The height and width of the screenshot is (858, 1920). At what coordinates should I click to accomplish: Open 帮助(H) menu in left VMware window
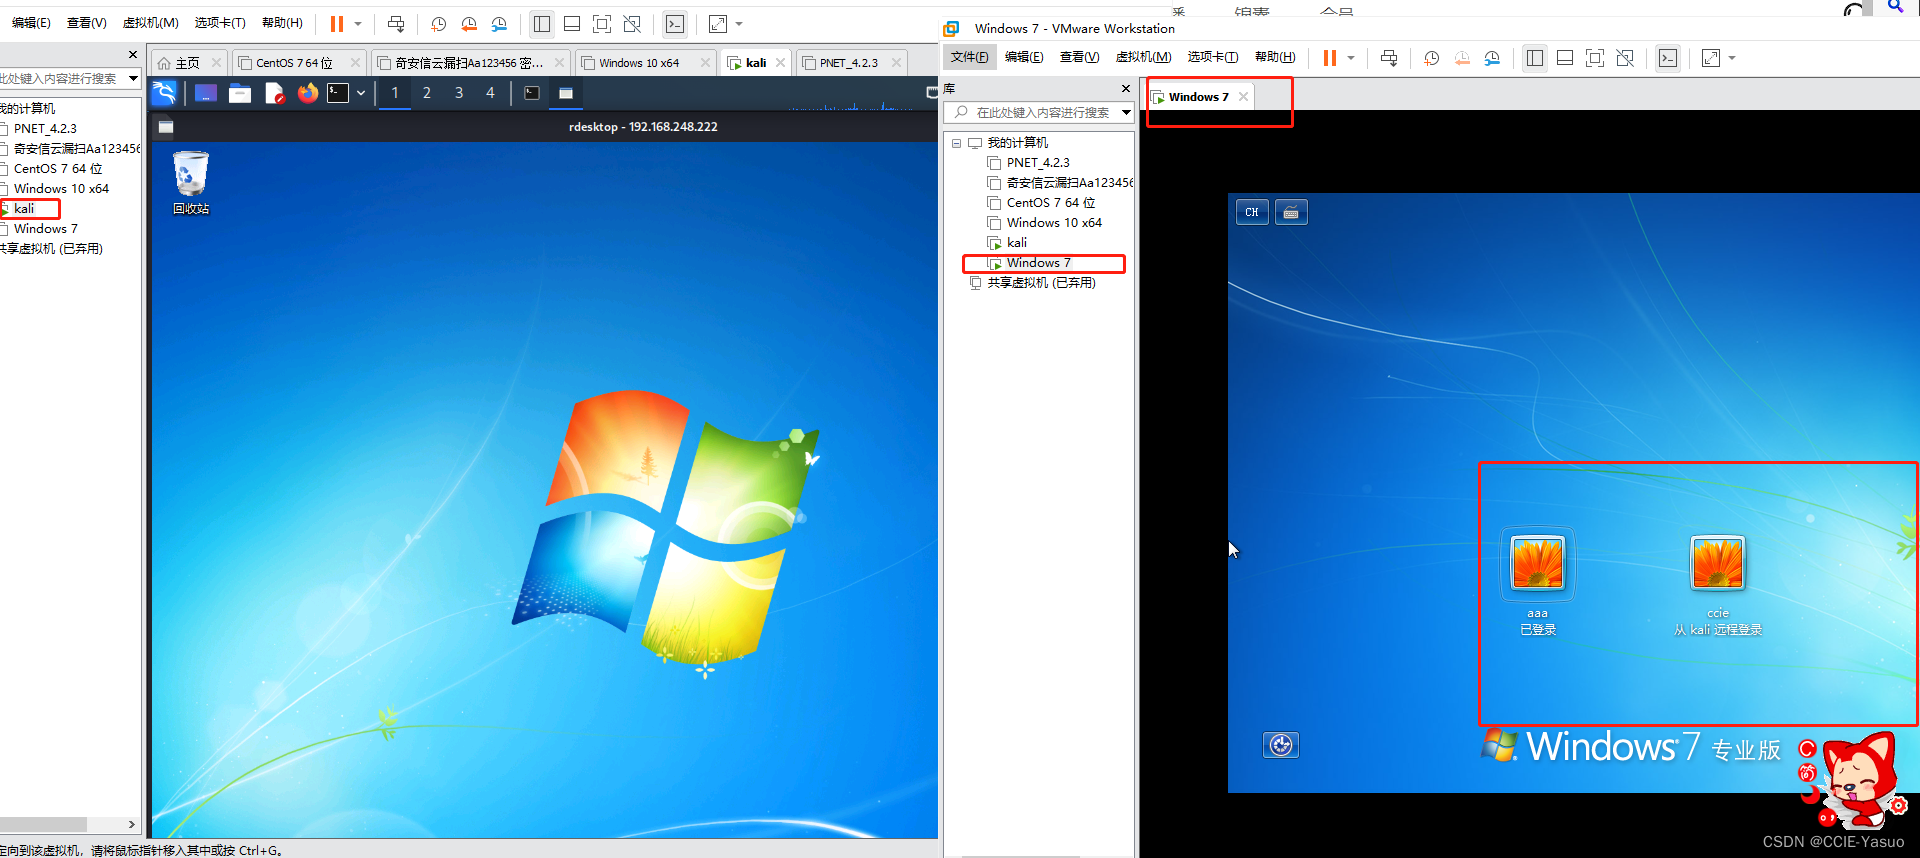pyautogui.click(x=282, y=23)
